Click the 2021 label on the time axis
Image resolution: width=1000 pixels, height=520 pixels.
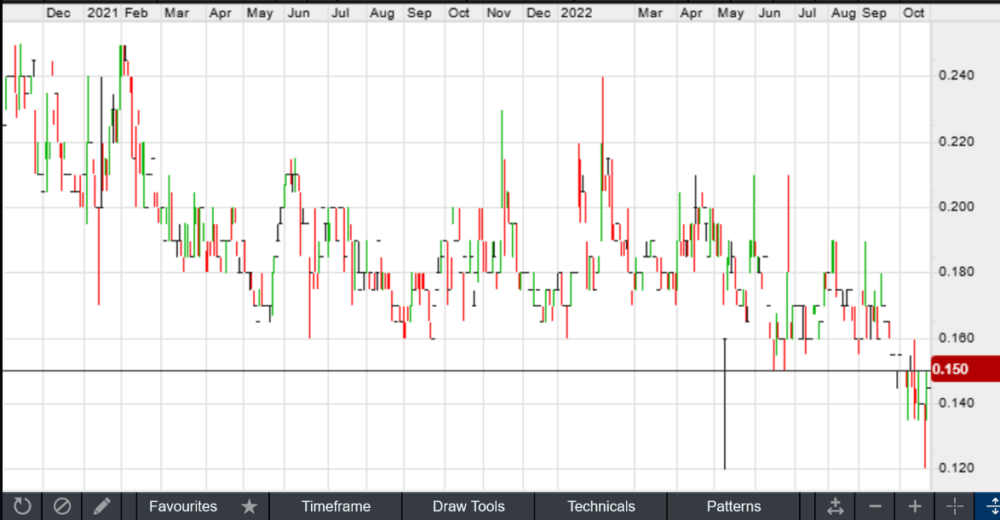(103, 13)
